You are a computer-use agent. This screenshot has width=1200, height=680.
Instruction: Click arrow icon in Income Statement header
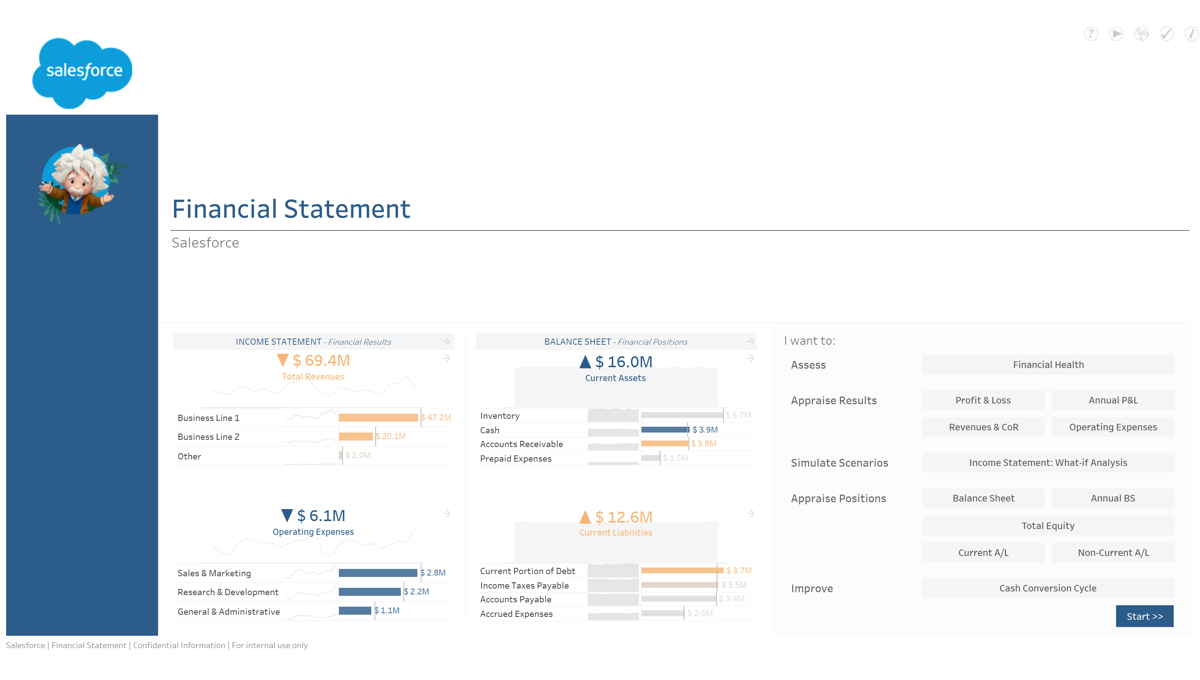[446, 342]
